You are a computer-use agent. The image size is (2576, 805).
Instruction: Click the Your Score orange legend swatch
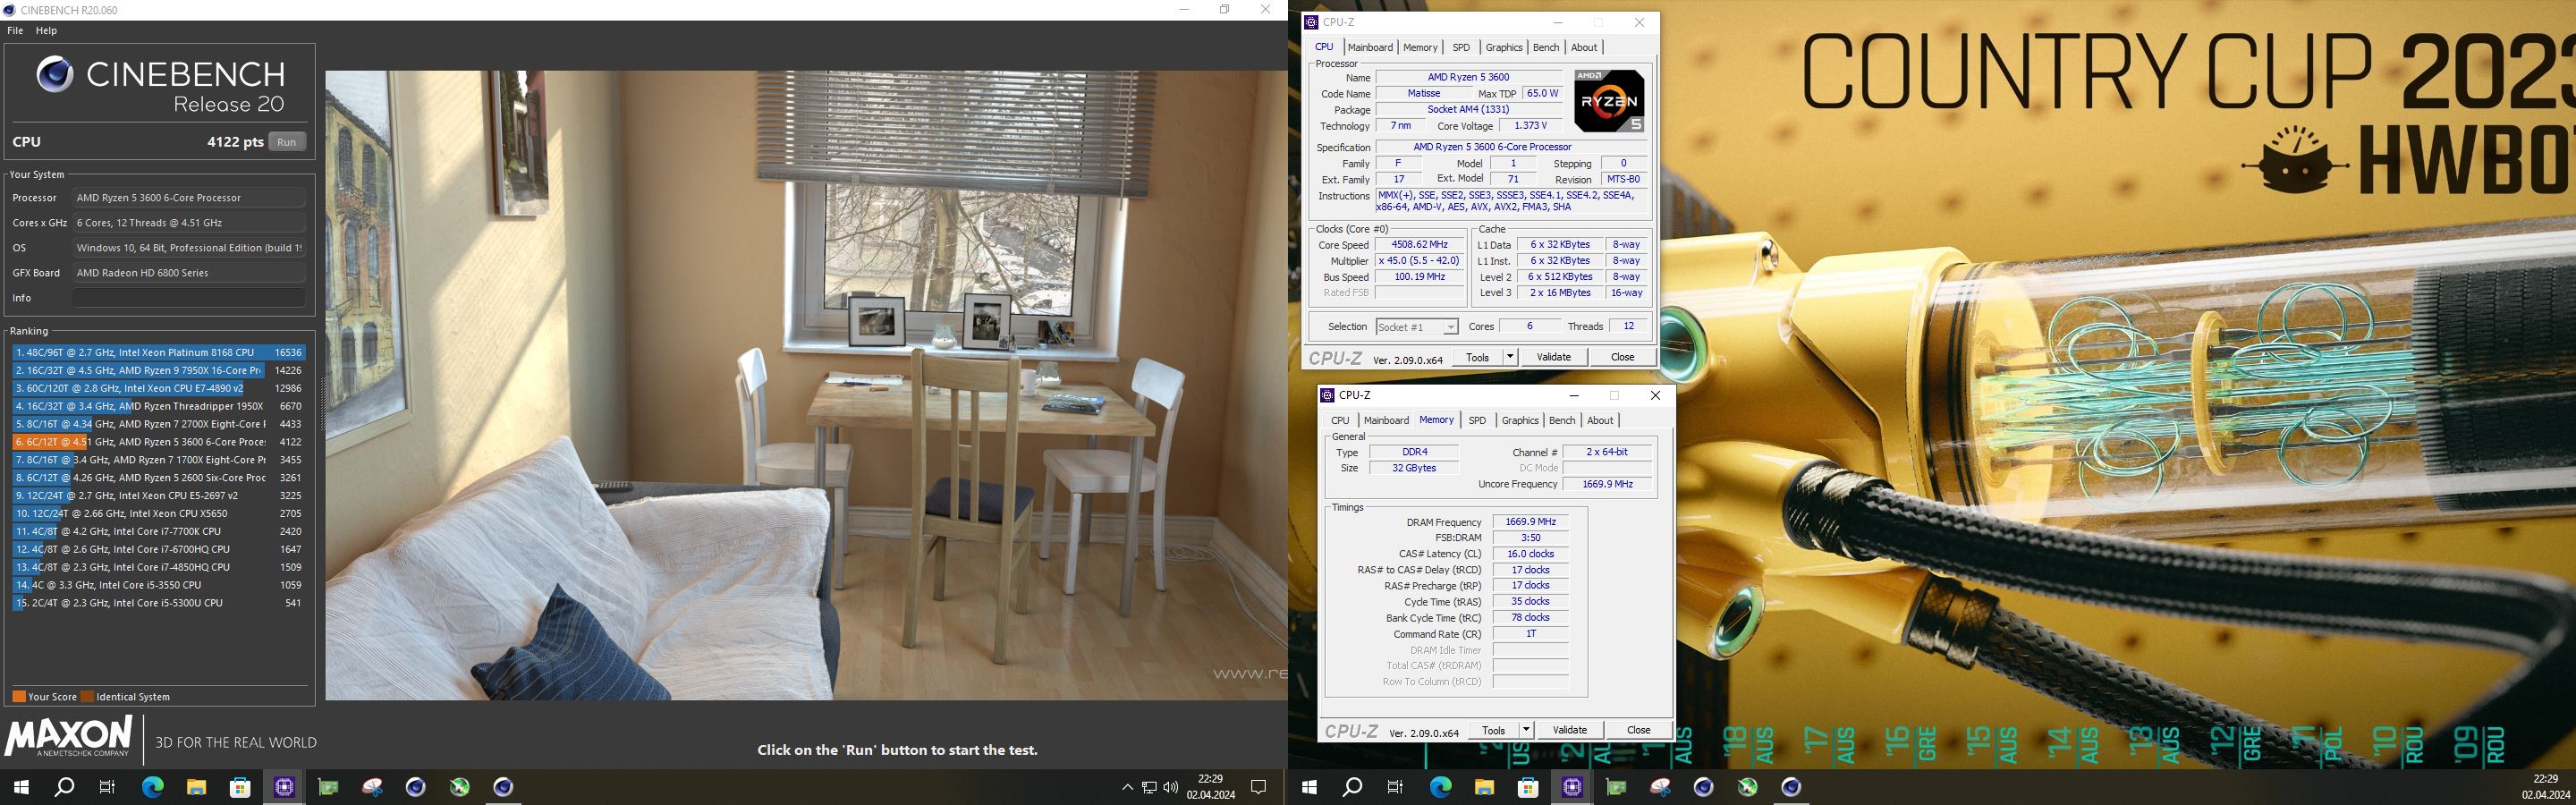(19, 697)
